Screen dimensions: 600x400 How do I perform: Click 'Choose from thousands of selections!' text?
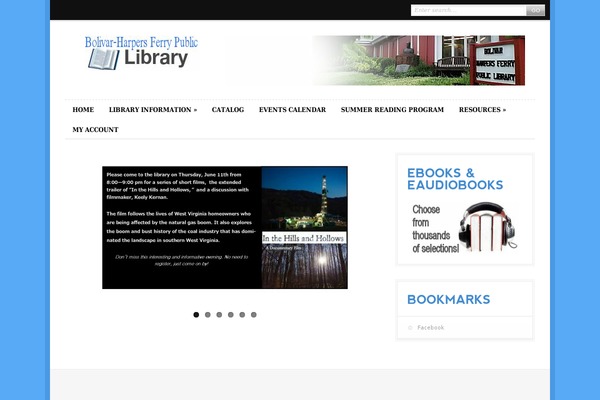pyautogui.click(x=435, y=229)
